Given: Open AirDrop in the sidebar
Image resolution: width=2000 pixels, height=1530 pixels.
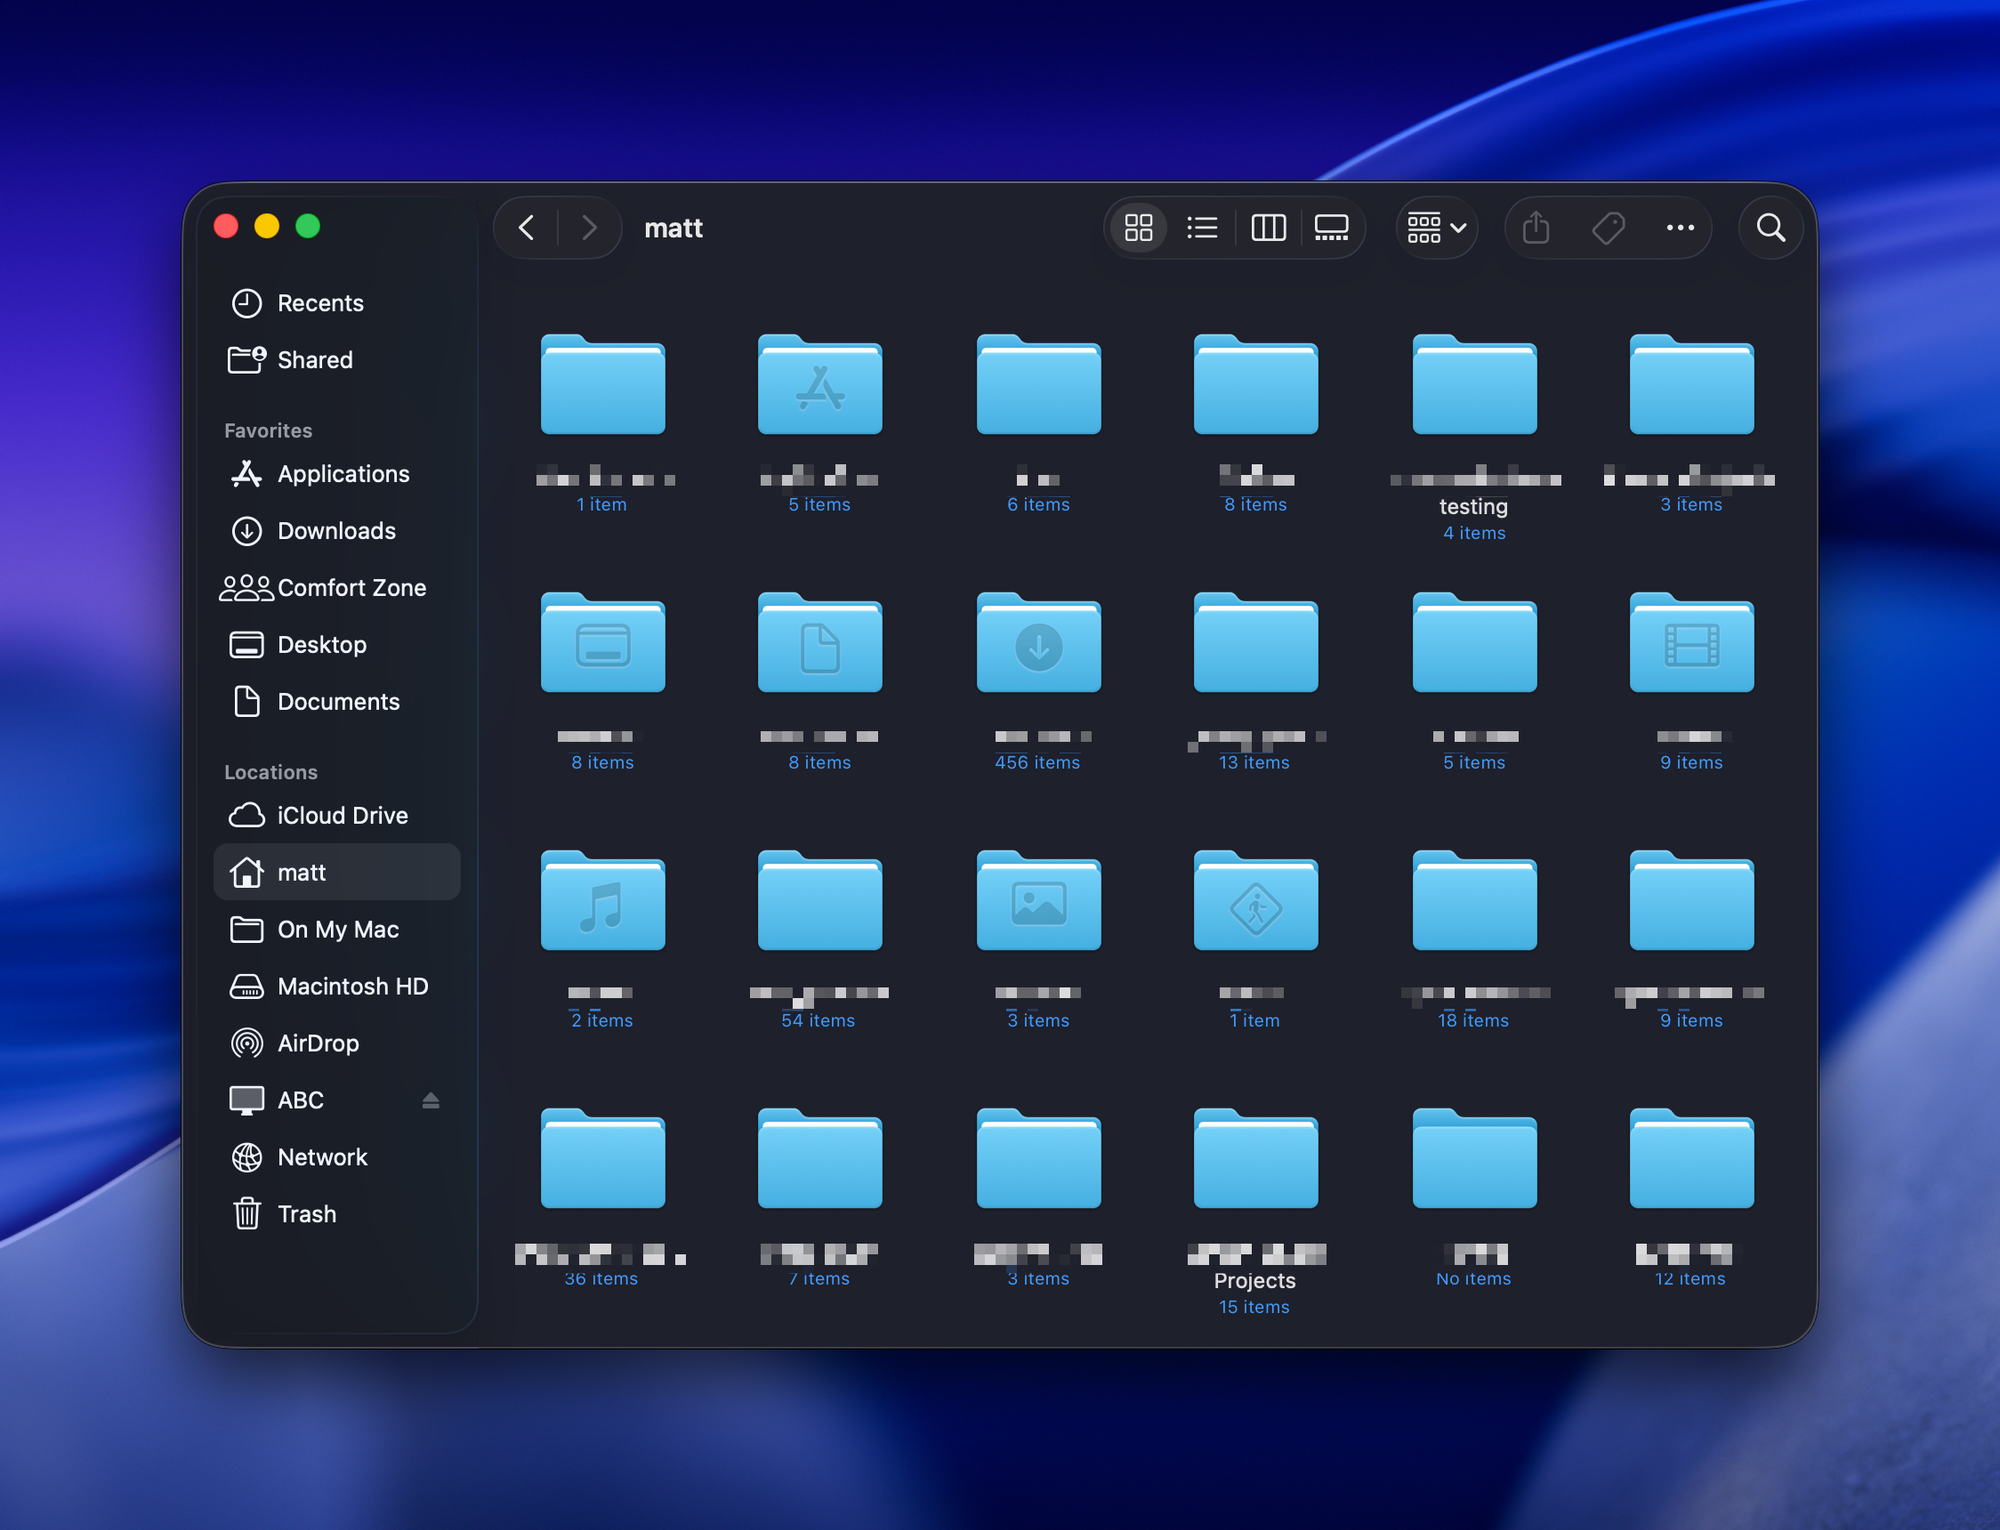Looking at the screenshot, I should [317, 1043].
